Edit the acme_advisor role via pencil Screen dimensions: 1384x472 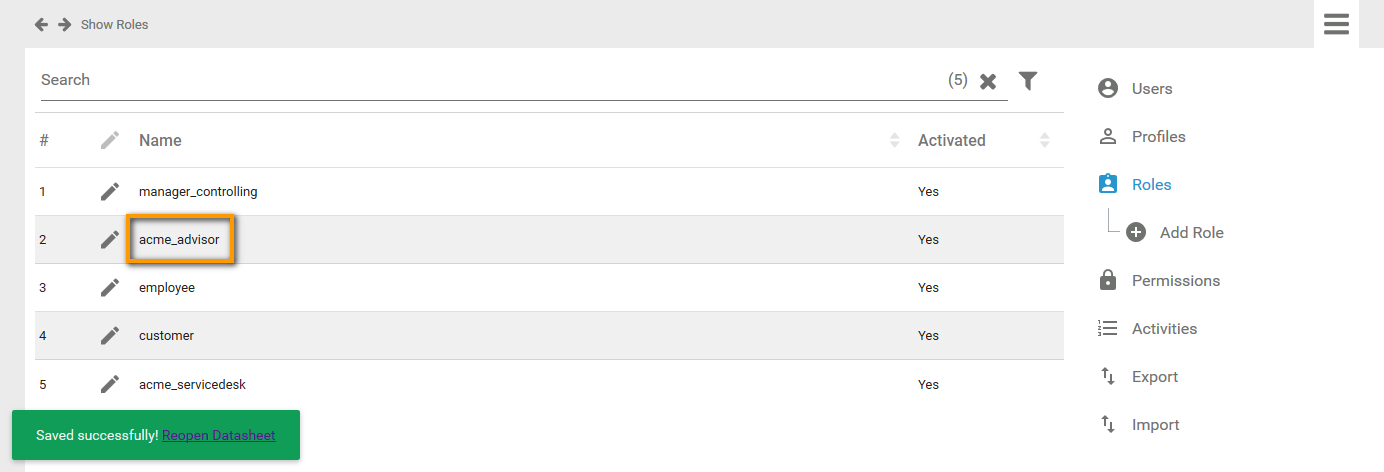110,239
